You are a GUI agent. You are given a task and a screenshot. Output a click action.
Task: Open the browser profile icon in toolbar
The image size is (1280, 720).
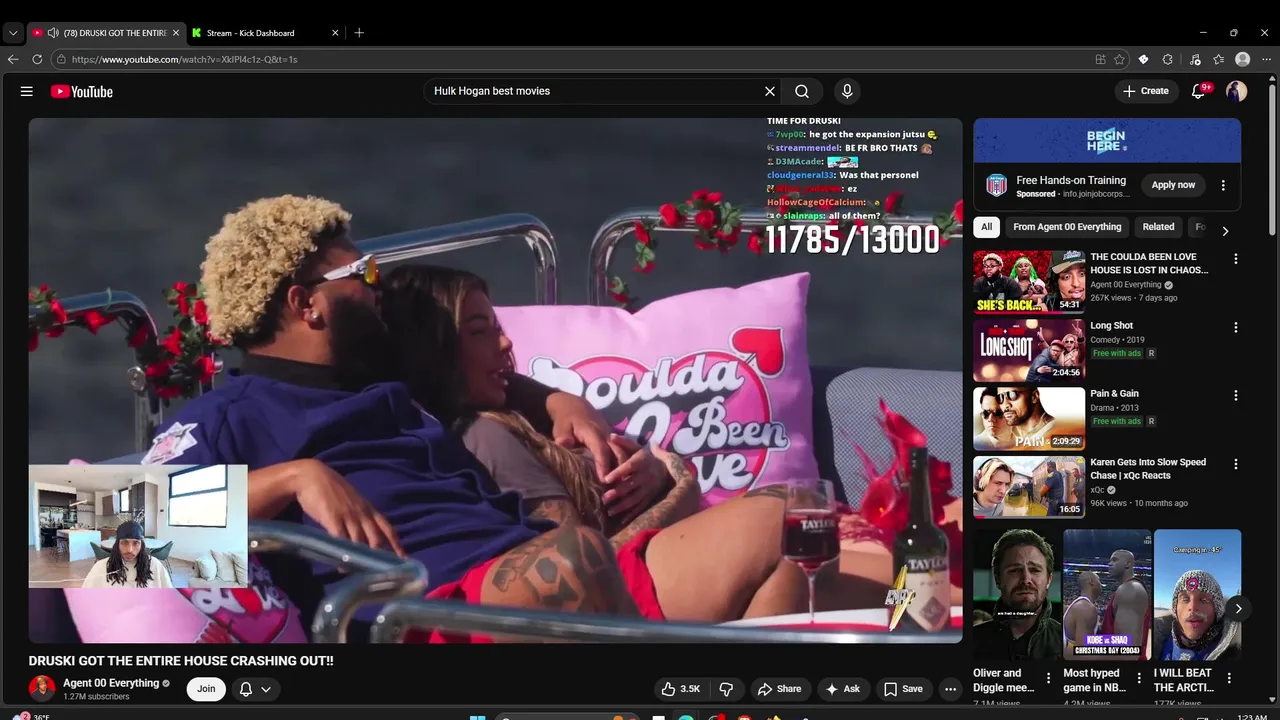point(1243,59)
